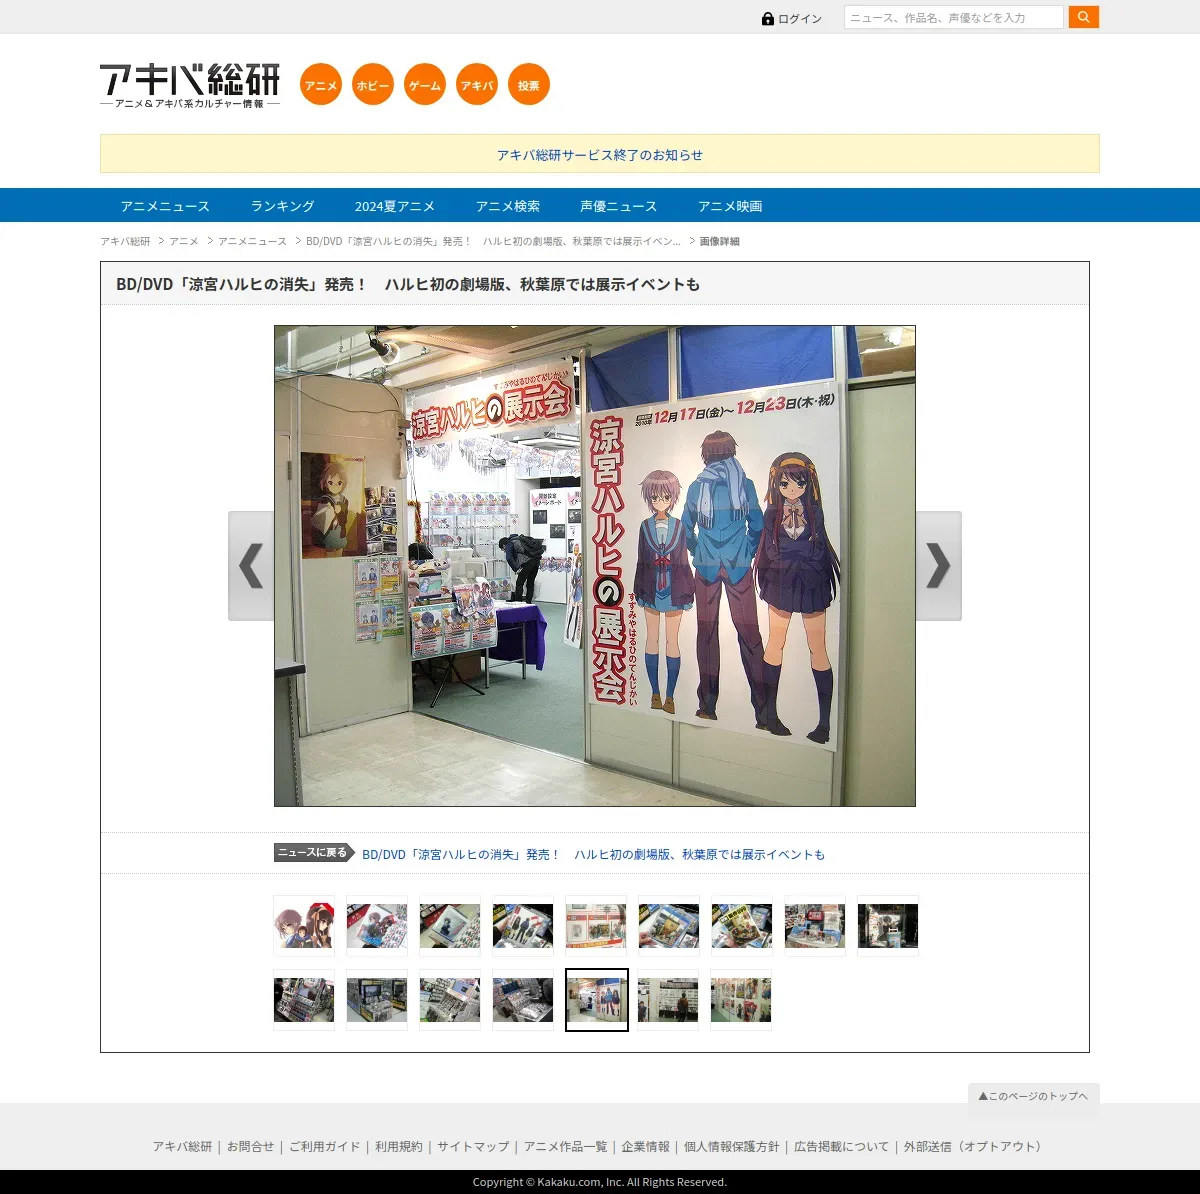
Task: Select fifth thumbnail in top row
Action: tap(596, 926)
